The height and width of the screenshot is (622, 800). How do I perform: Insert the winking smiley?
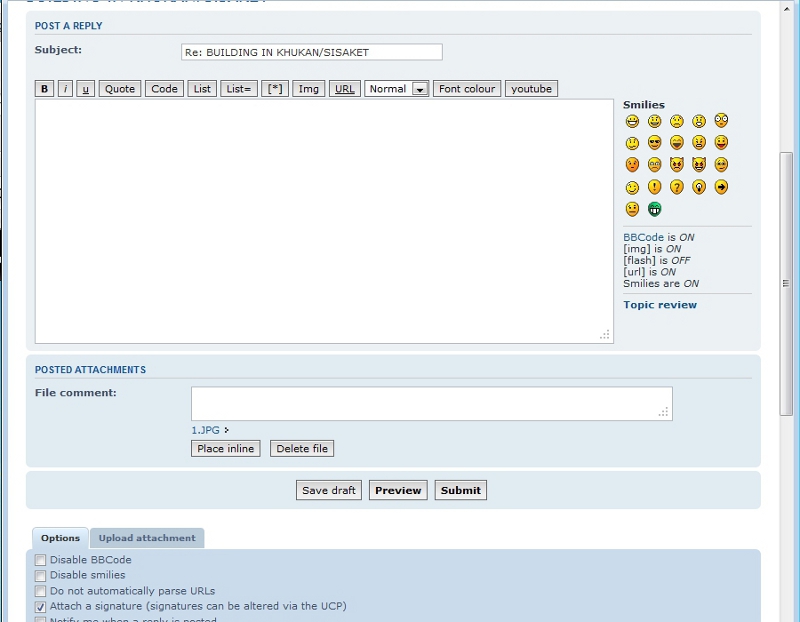click(x=632, y=187)
